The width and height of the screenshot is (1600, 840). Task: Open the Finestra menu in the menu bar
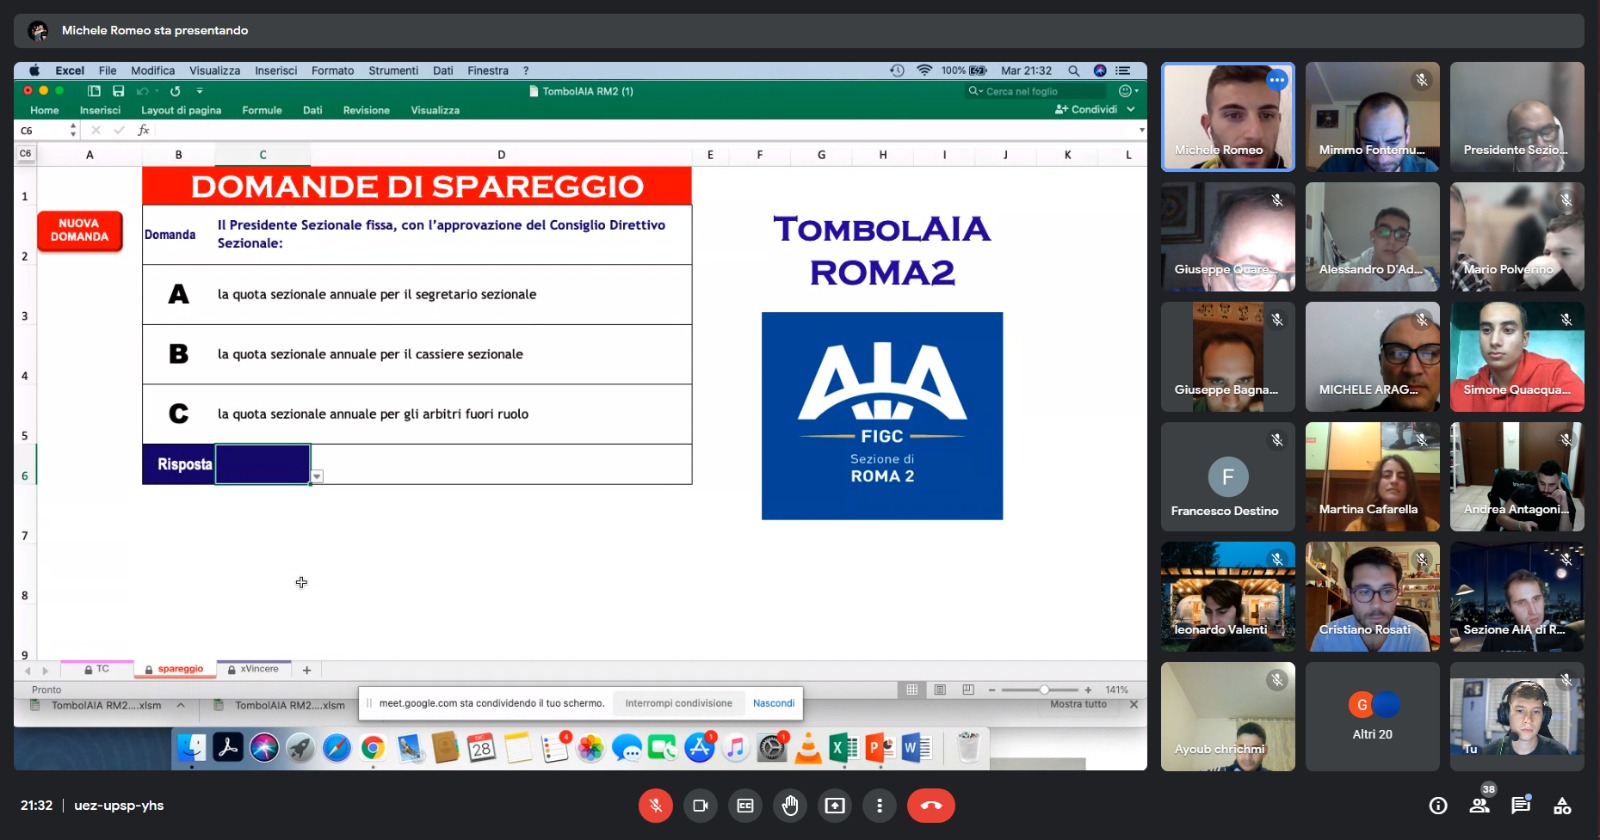488,71
